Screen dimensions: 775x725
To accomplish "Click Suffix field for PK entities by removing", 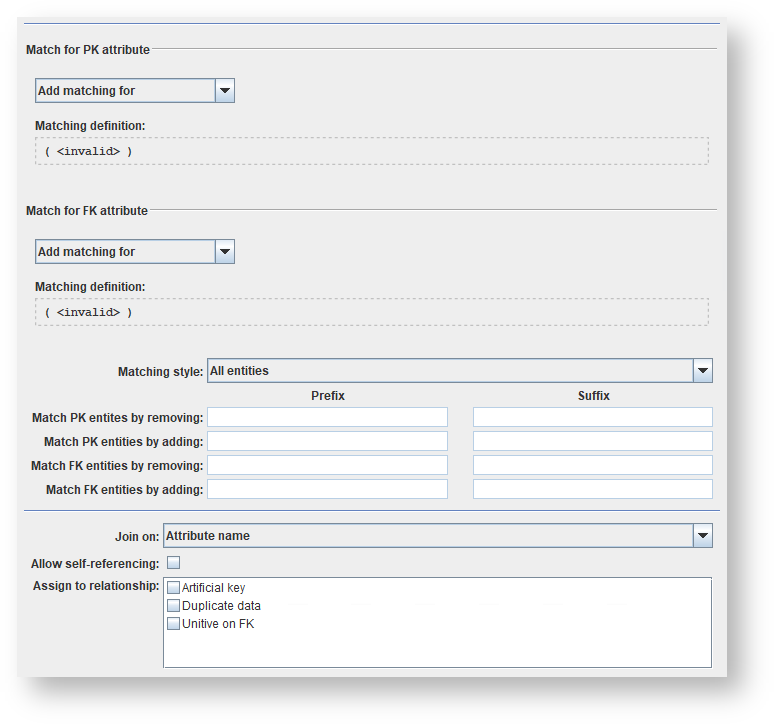I will click(592, 417).
